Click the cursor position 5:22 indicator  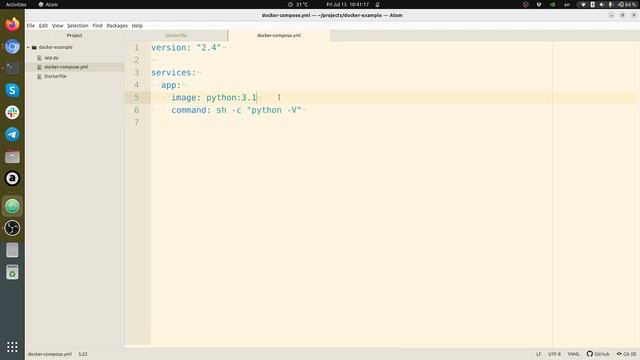click(x=83, y=354)
